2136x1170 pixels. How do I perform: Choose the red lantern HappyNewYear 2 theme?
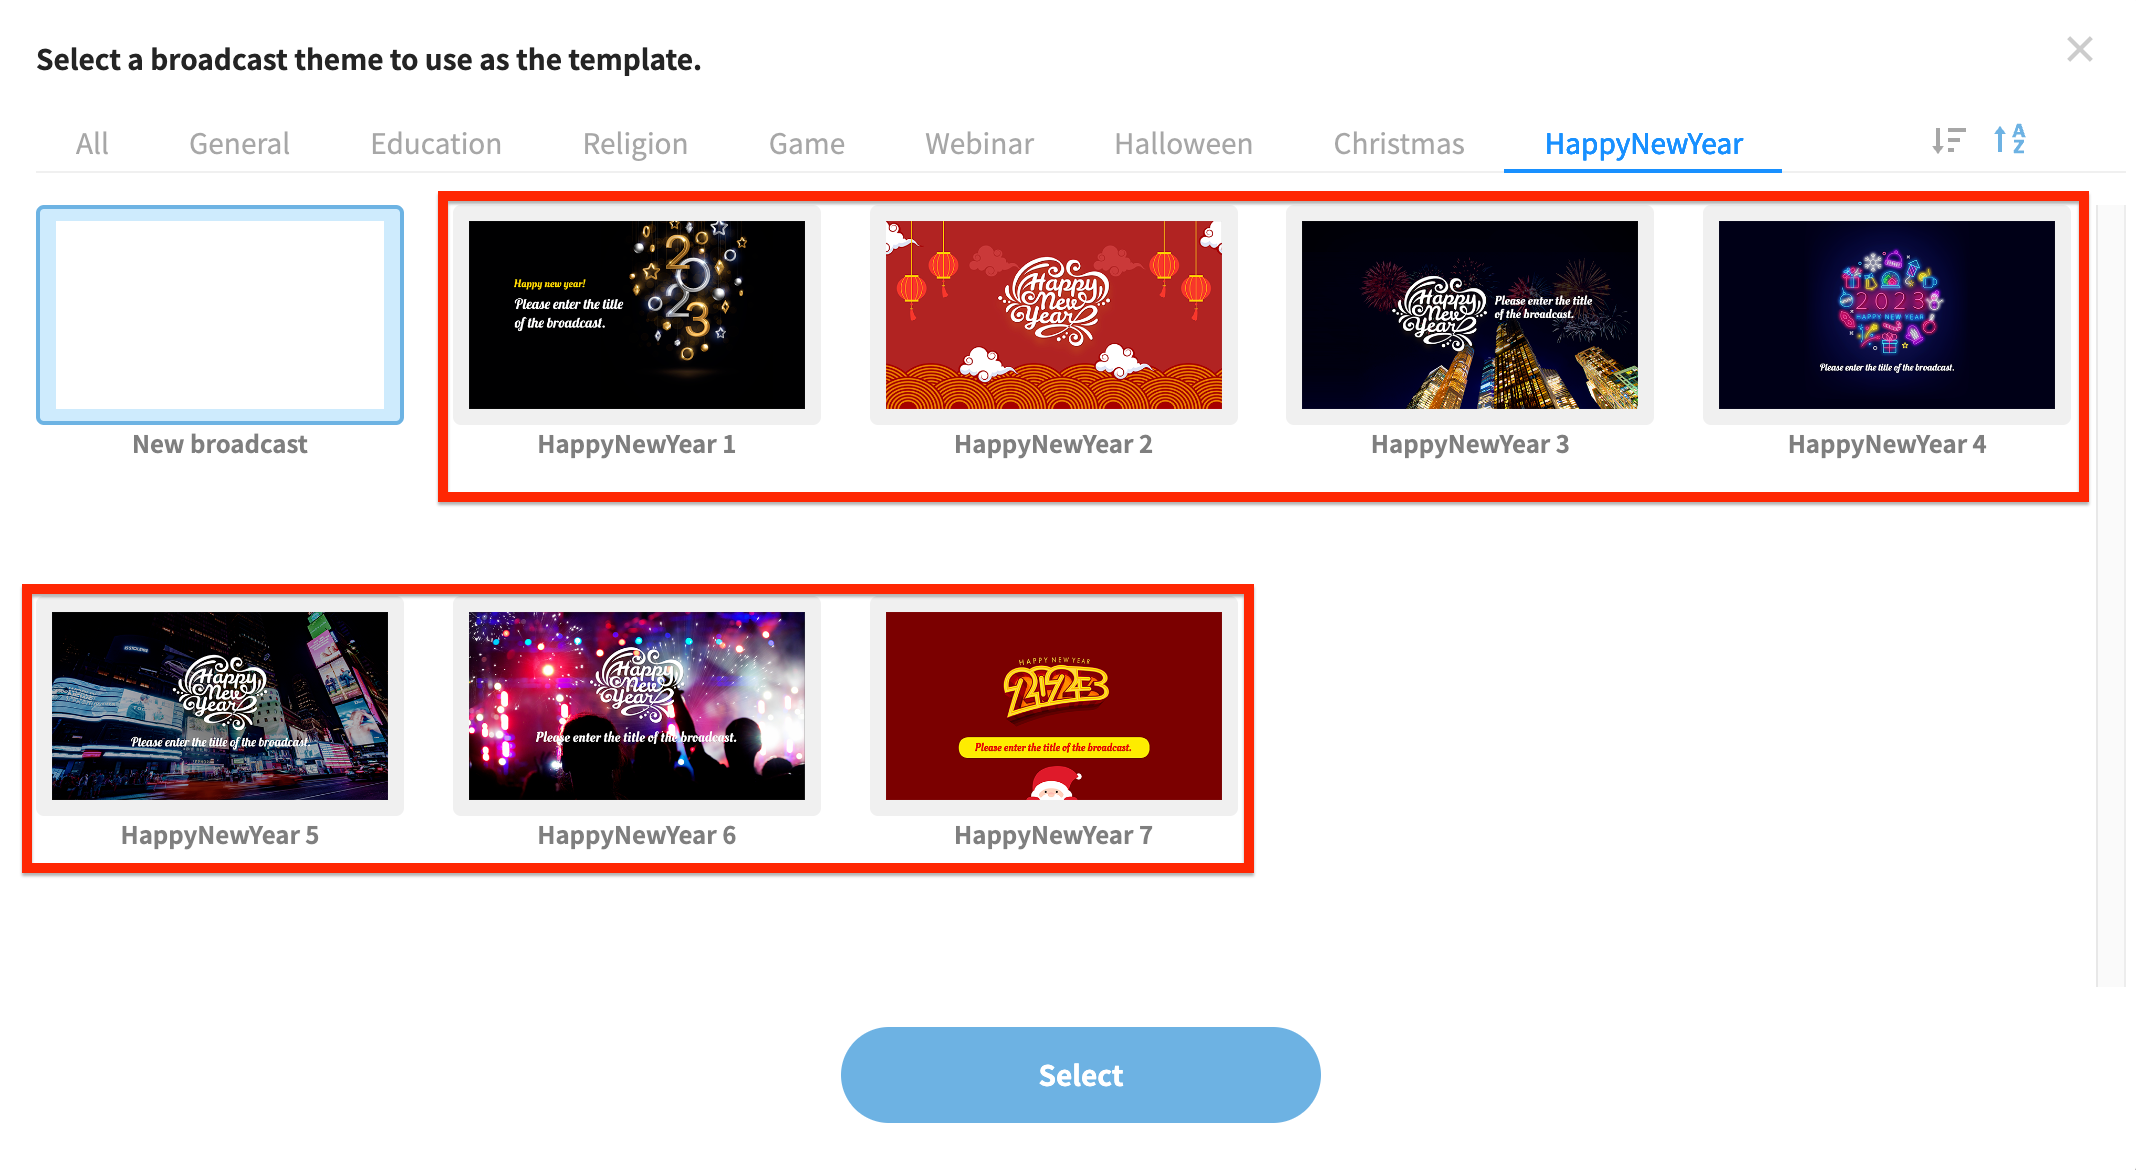click(x=1054, y=315)
